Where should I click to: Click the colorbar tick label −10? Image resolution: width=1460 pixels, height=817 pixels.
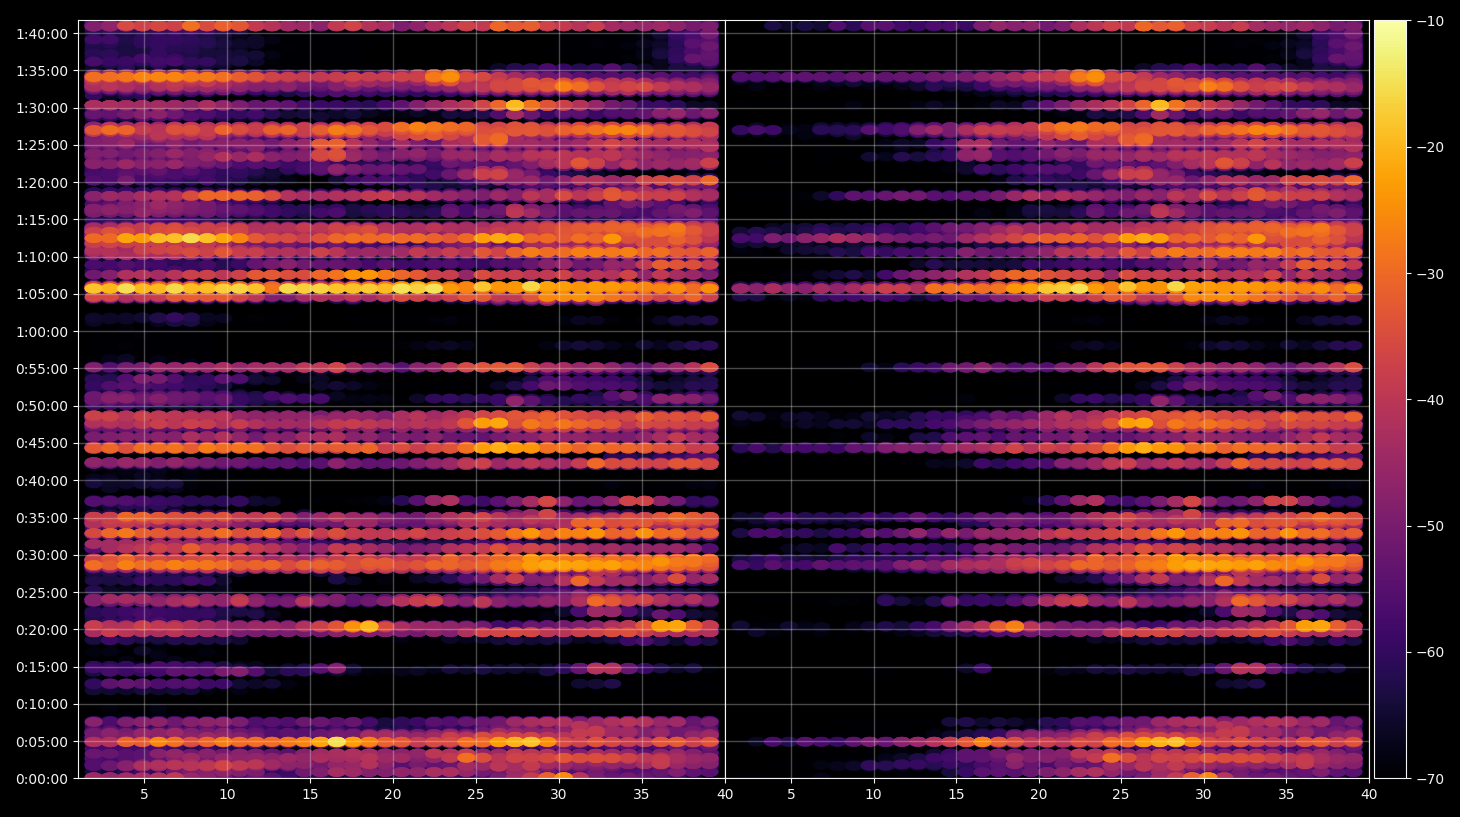tap(1429, 21)
